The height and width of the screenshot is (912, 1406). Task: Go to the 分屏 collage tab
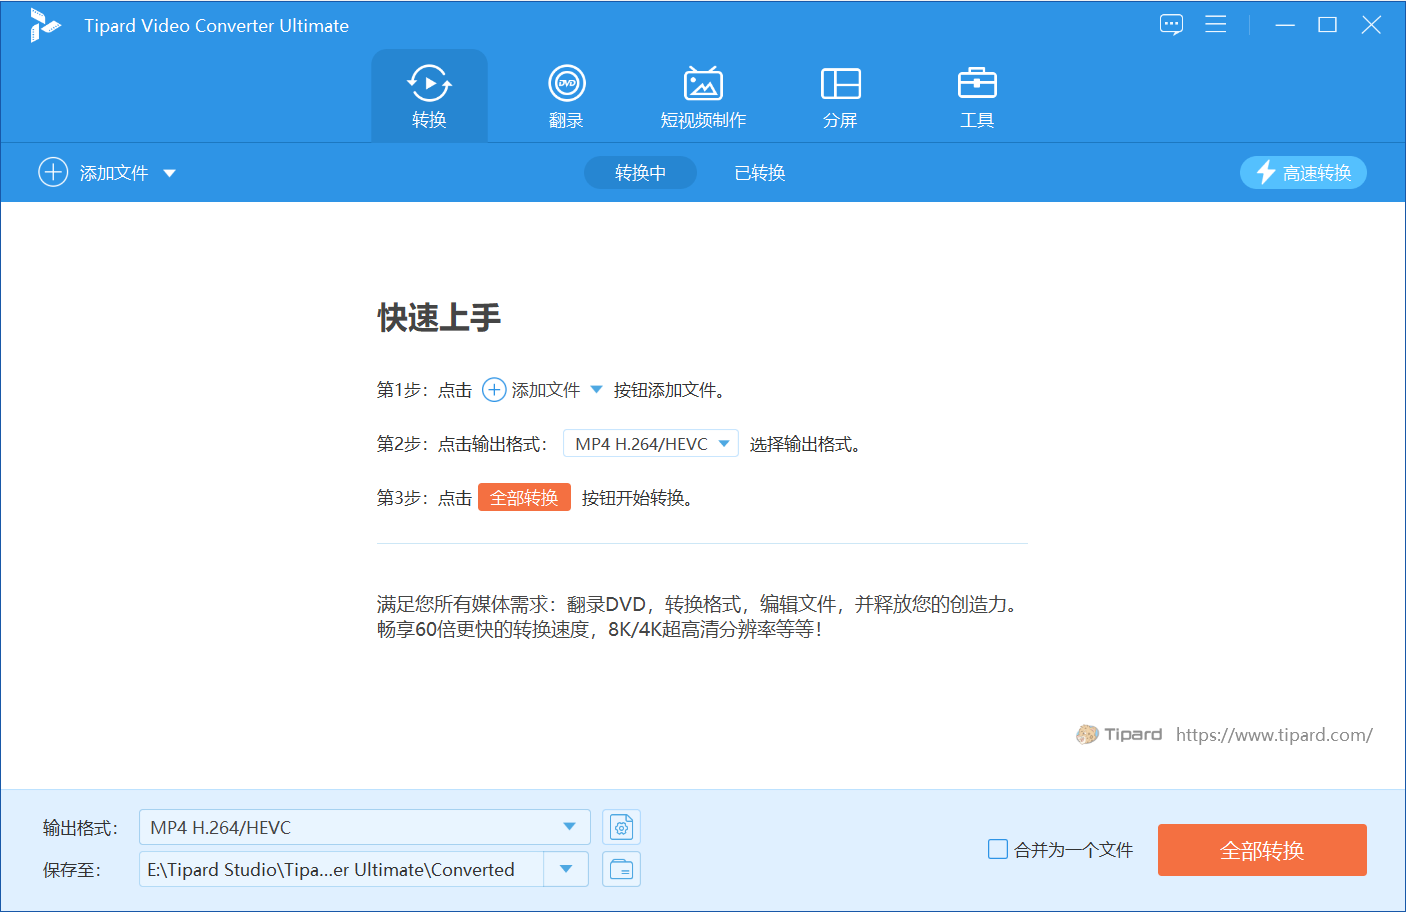pos(840,96)
